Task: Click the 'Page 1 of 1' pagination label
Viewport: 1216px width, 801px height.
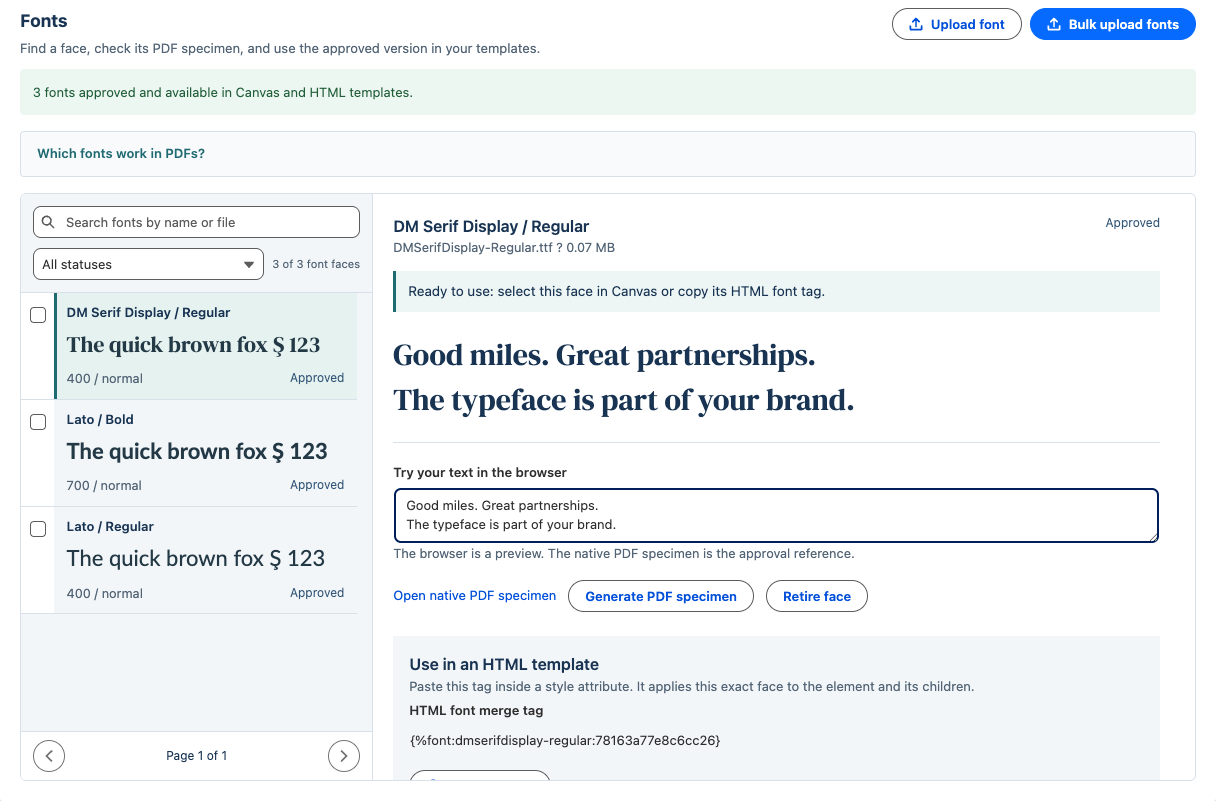Action: 197,756
